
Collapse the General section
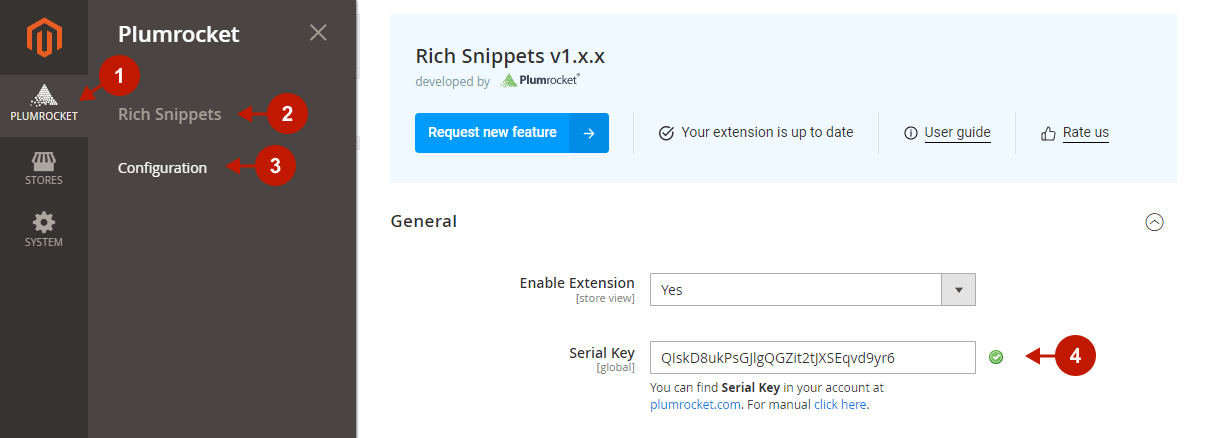point(1154,222)
